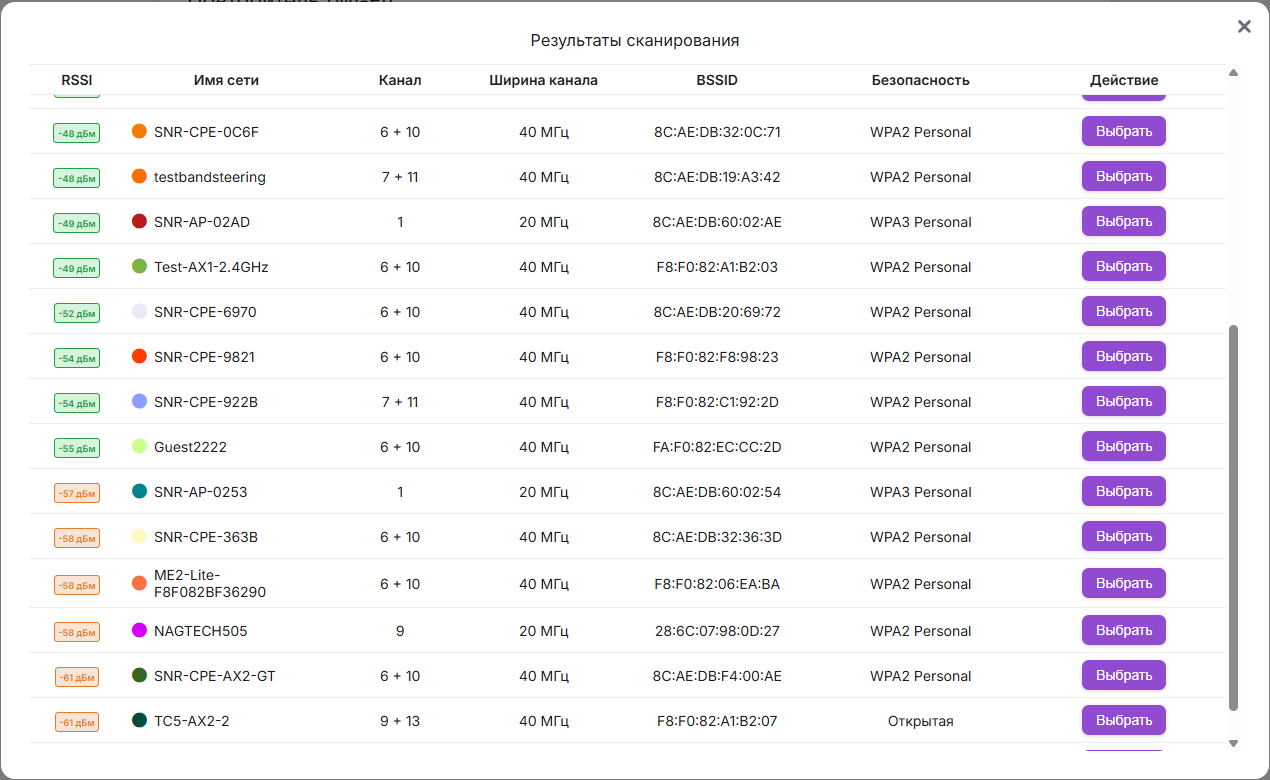Click the dark red dot beside SNR-AP-02AD
Screen dimensions: 1270x780
click(140, 221)
